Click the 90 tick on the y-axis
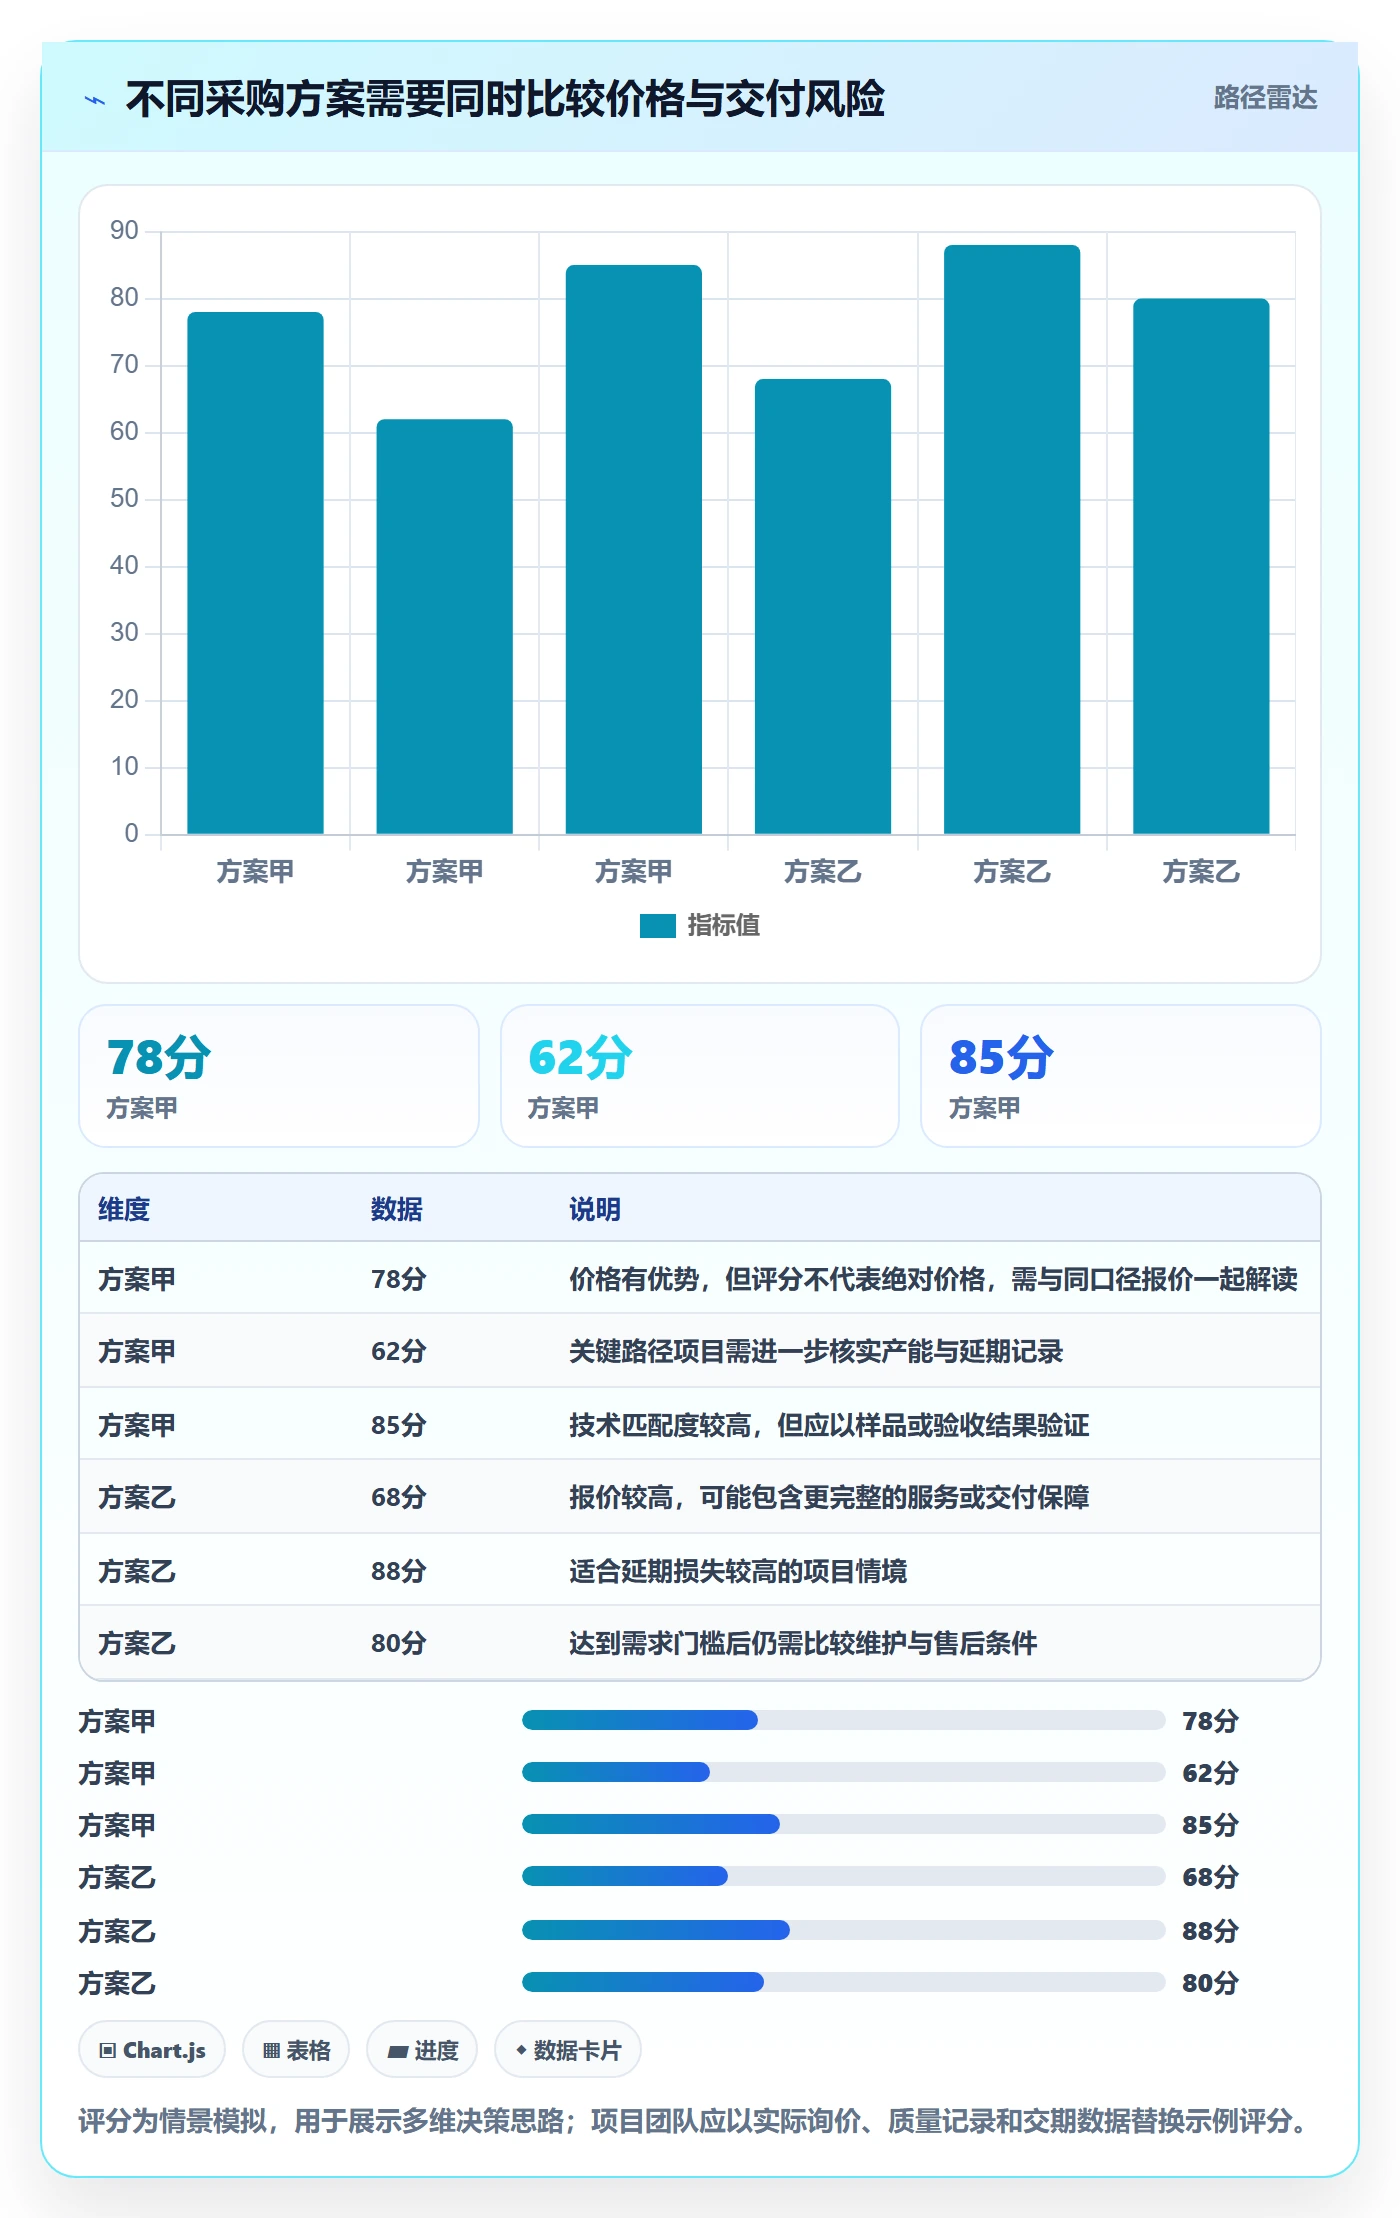This screenshot has height=2218, width=1400. pos(124,231)
